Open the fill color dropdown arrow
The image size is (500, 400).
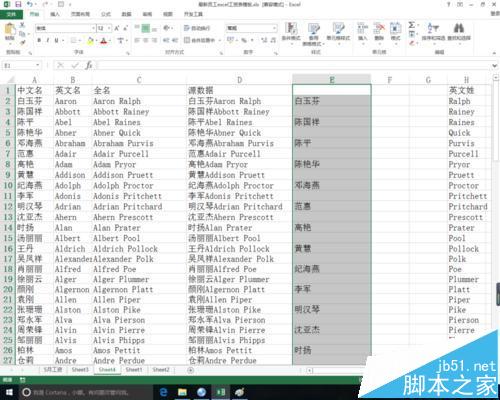(96, 41)
